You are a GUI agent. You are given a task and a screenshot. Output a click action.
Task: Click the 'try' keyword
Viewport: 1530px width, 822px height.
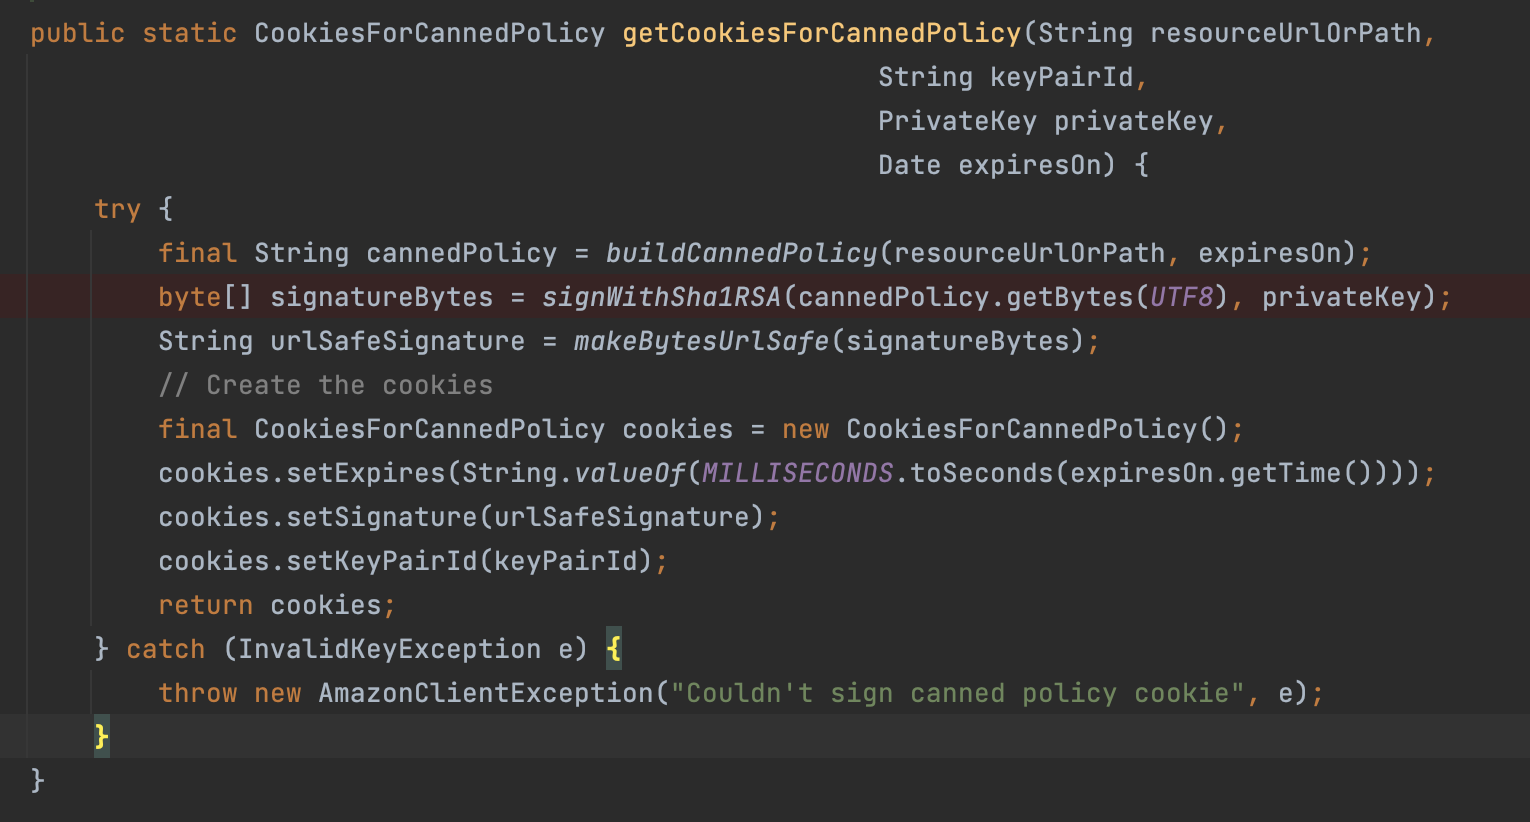(x=118, y=209)
